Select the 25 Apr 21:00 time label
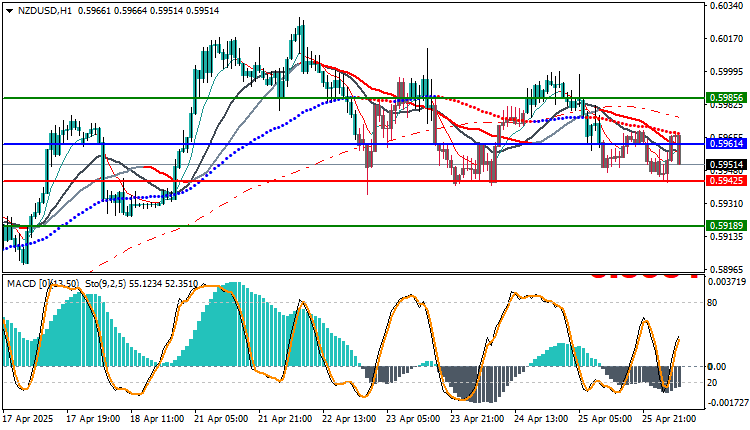Image resolution: width=750 pixels, height=430 pixels. click(x=670, y=419)
